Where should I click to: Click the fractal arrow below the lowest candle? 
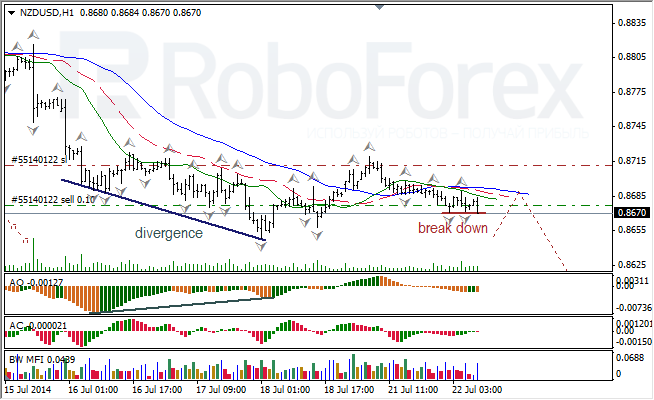point(262,245)
